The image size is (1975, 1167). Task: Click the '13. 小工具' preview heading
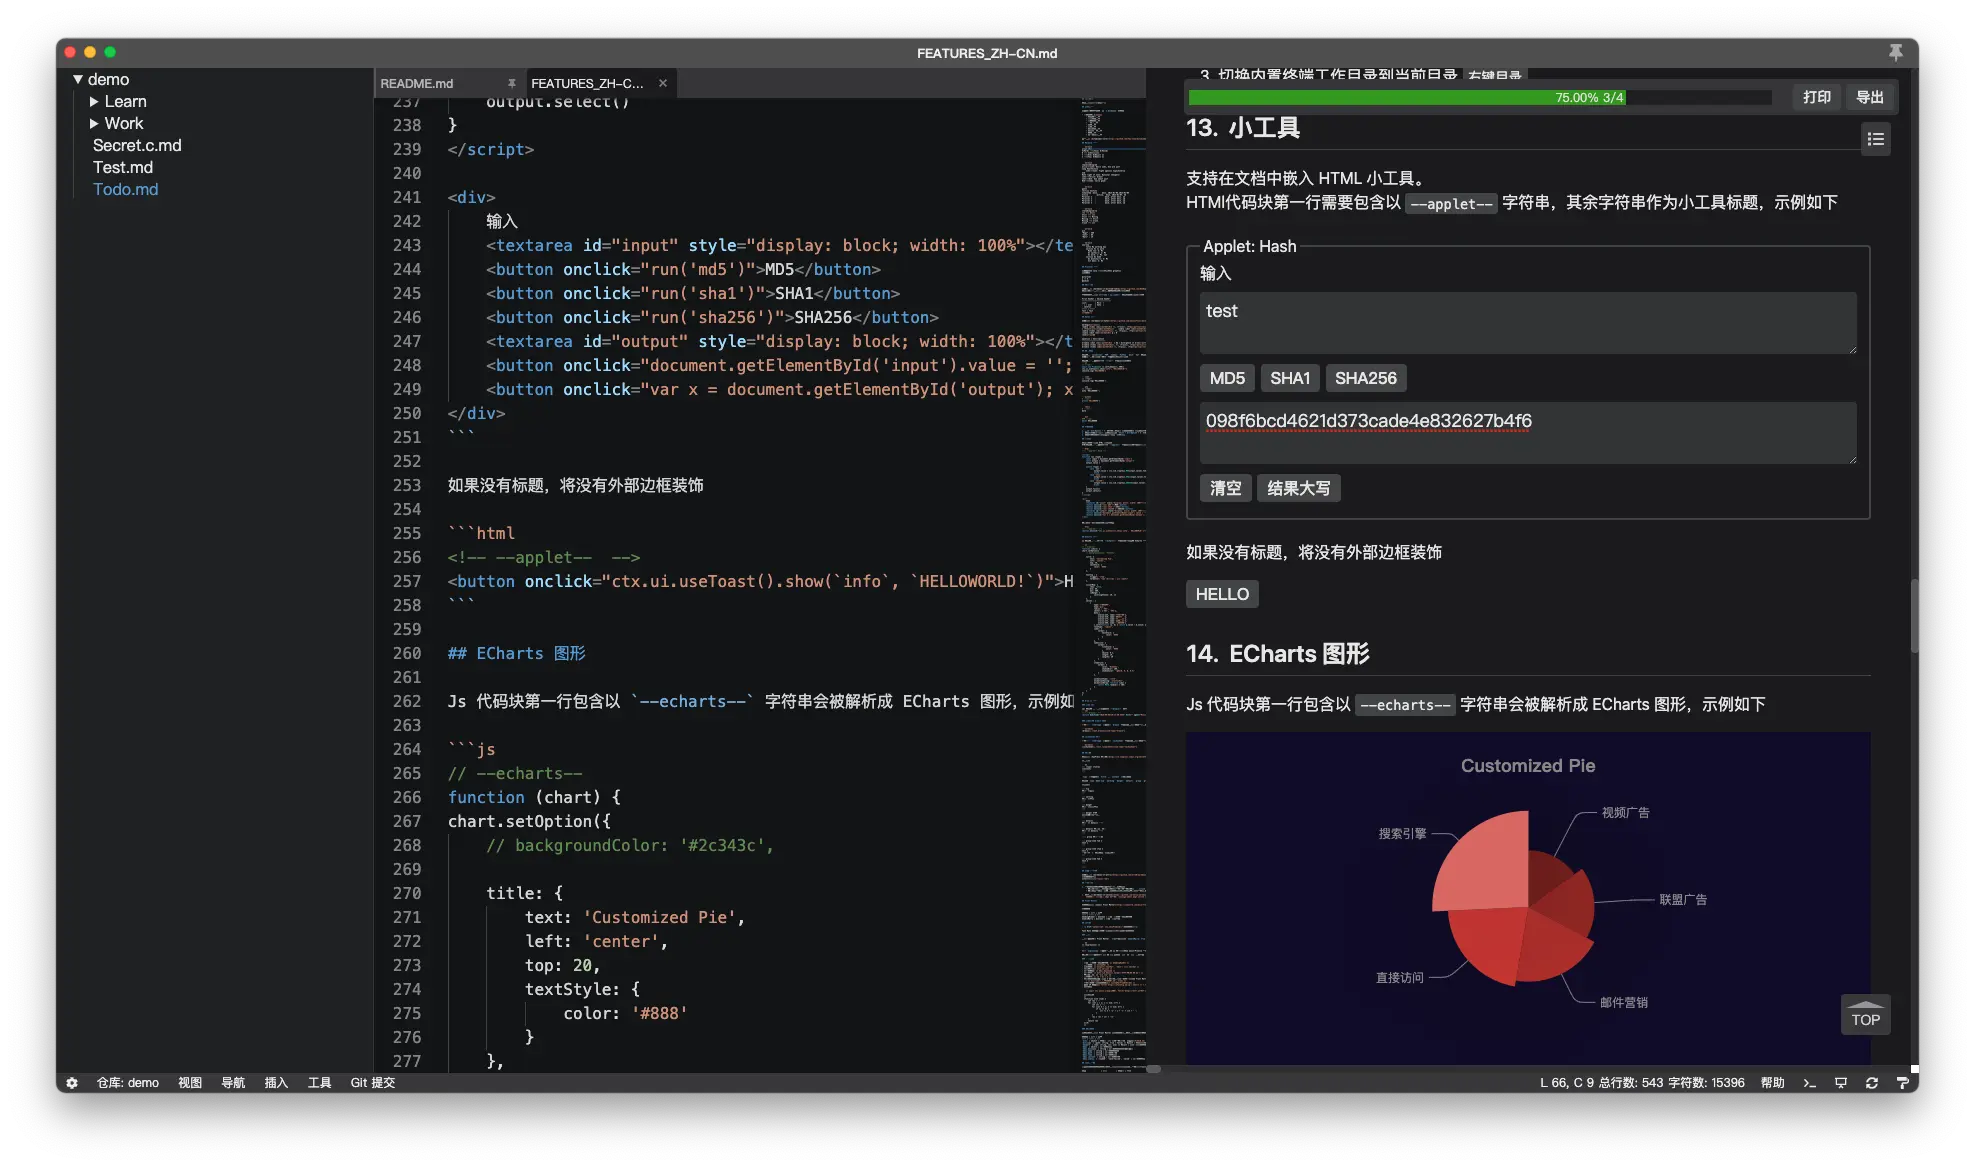[1243, 128]
